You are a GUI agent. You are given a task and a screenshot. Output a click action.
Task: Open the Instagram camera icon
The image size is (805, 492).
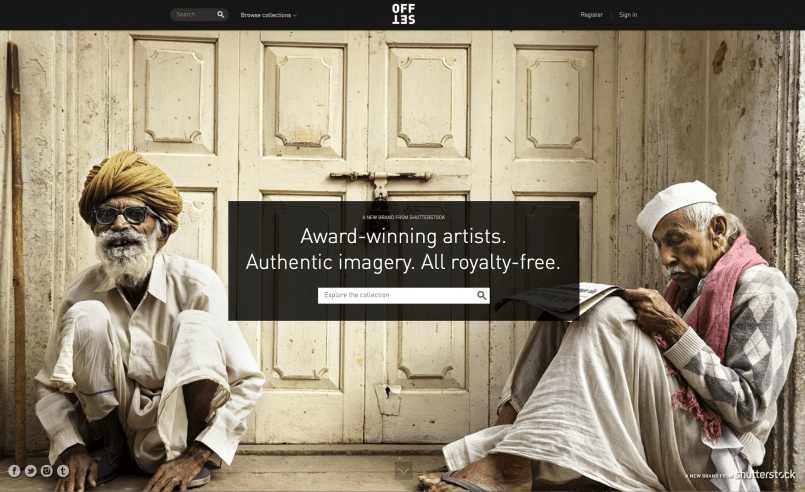[x=47, y=471]
